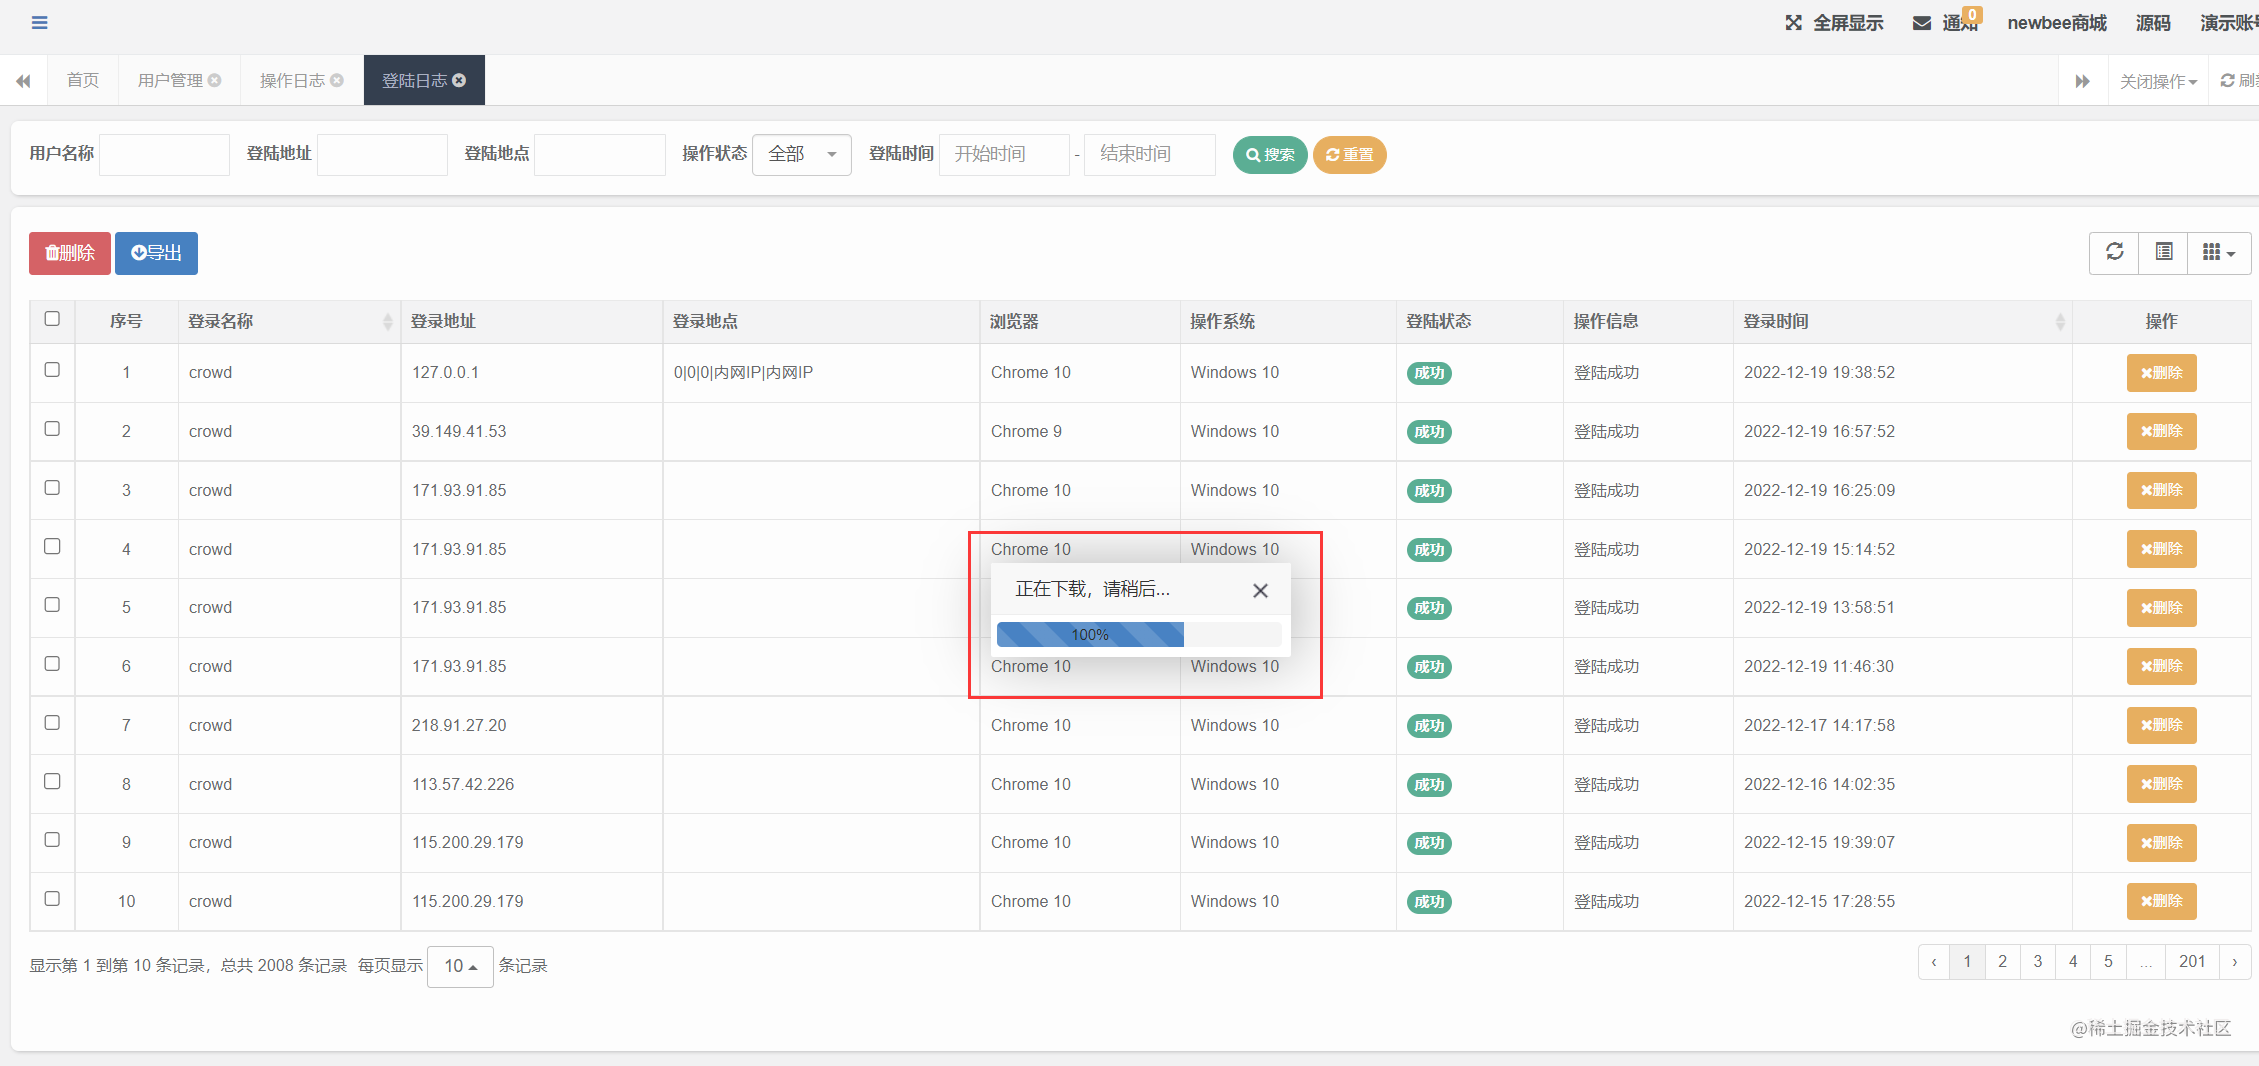
Task: Click the 登陆地址 input field
Action: 382,154
